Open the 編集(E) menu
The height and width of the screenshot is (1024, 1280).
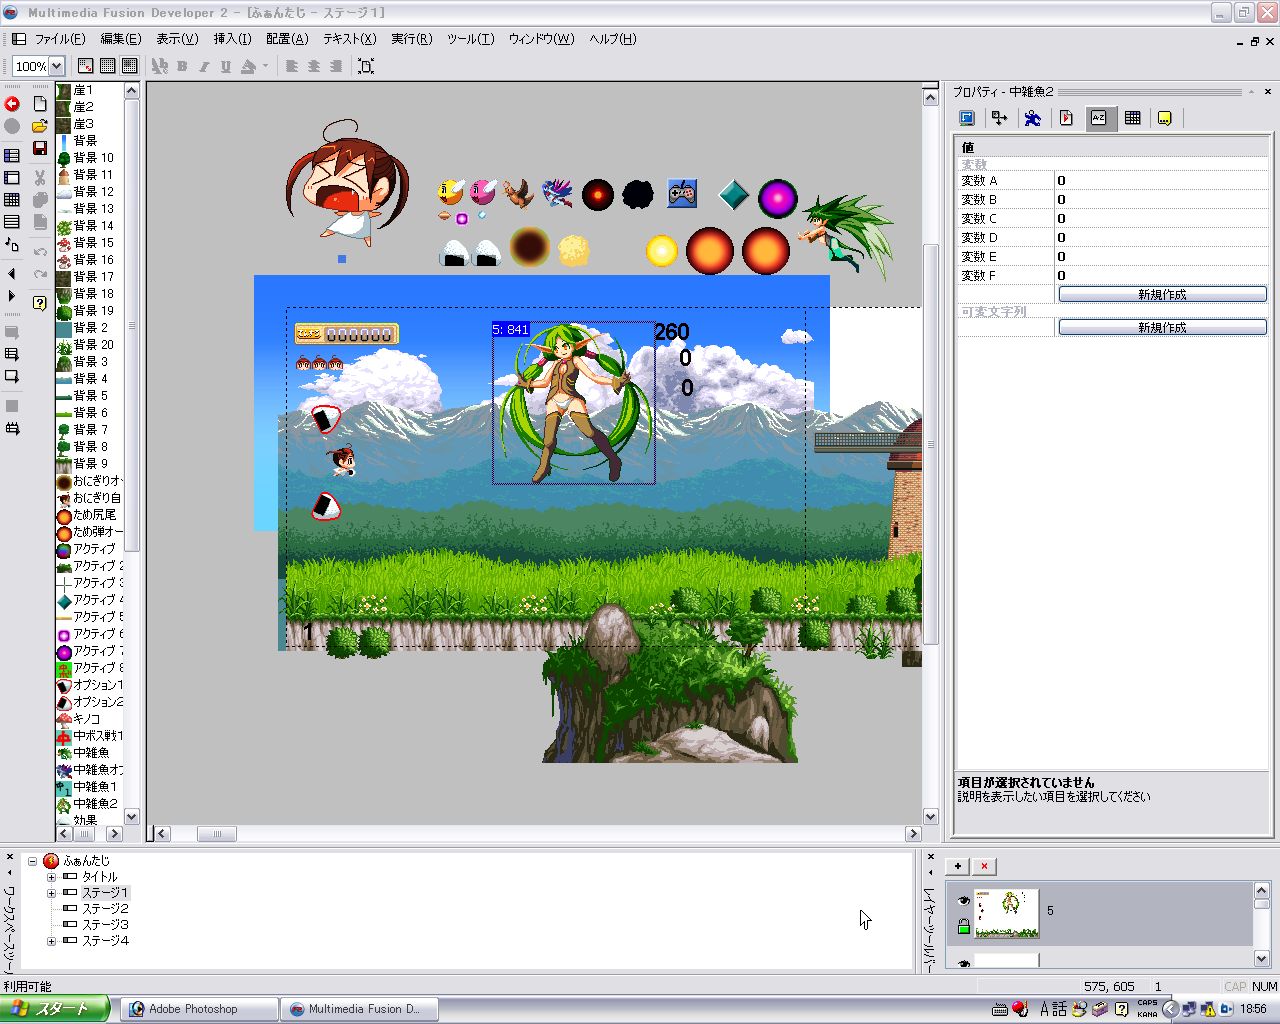121,39
